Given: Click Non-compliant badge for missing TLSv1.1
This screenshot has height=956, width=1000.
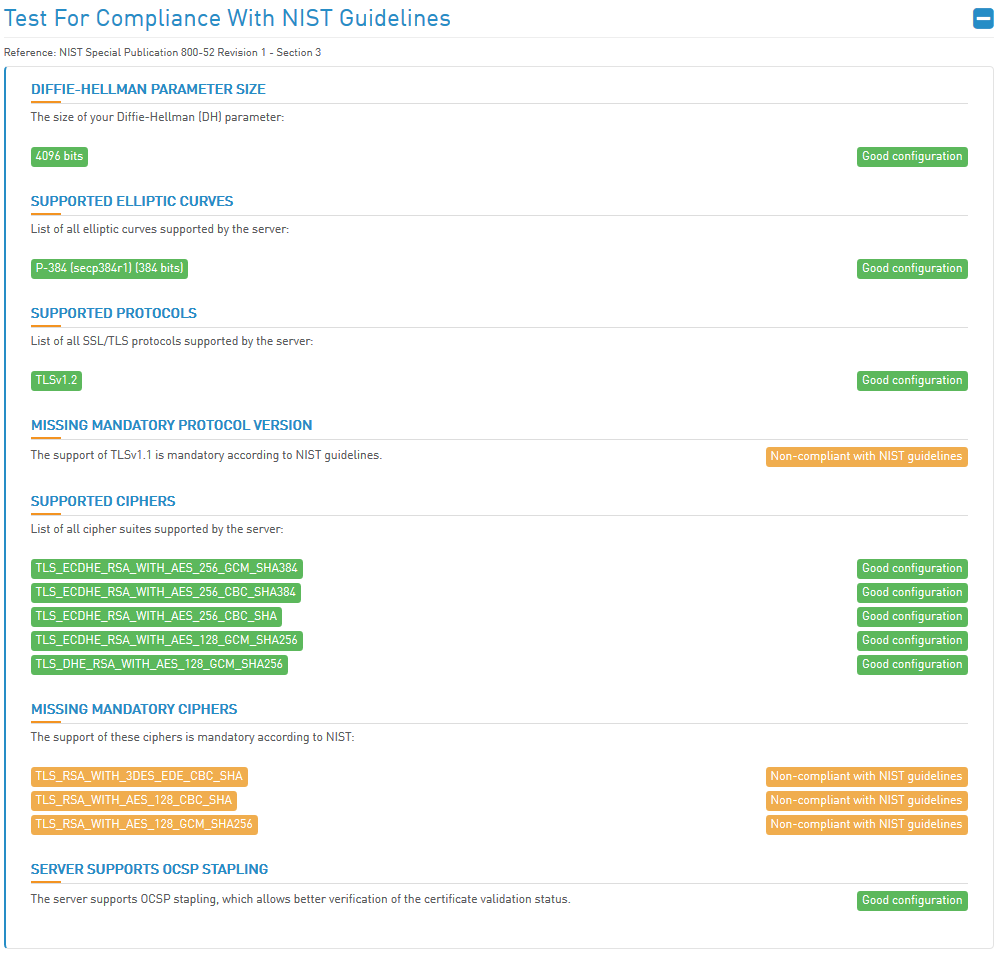Looking at the screenshot, I should click(867, 457).
